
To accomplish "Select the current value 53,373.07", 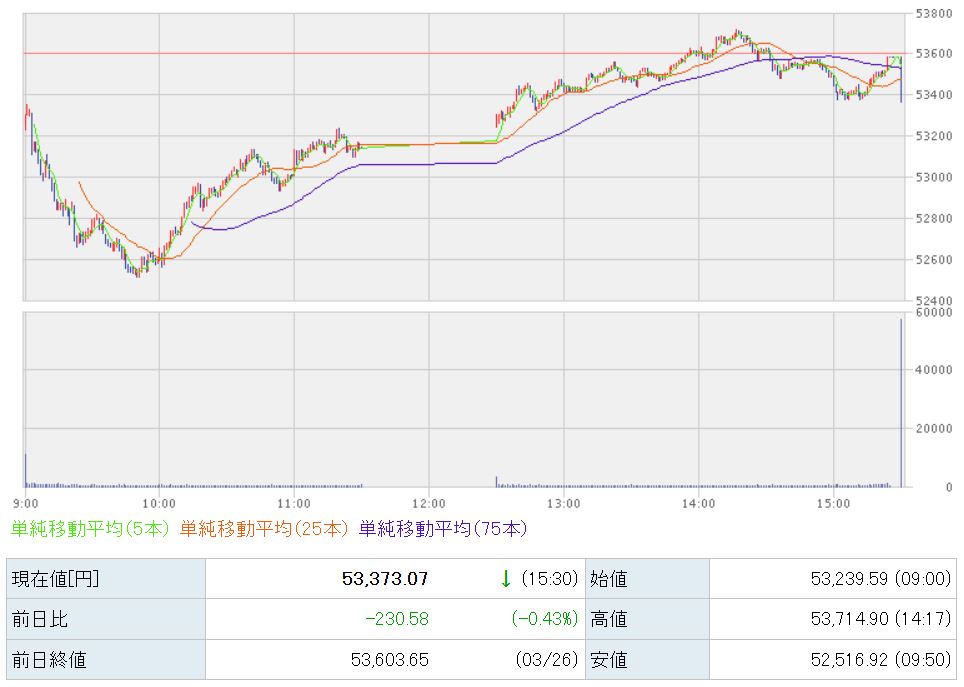I will click(x=385, y=578).
